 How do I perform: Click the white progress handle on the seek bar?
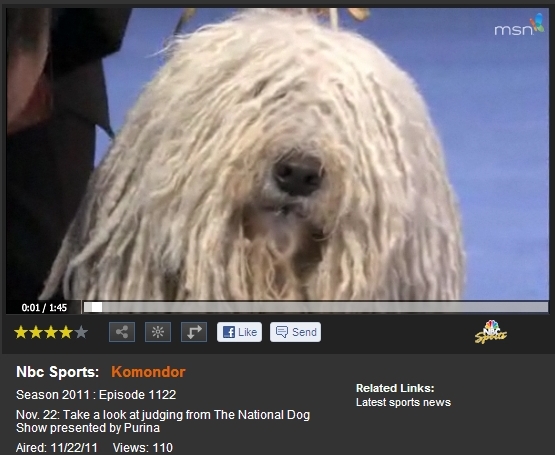97,307
